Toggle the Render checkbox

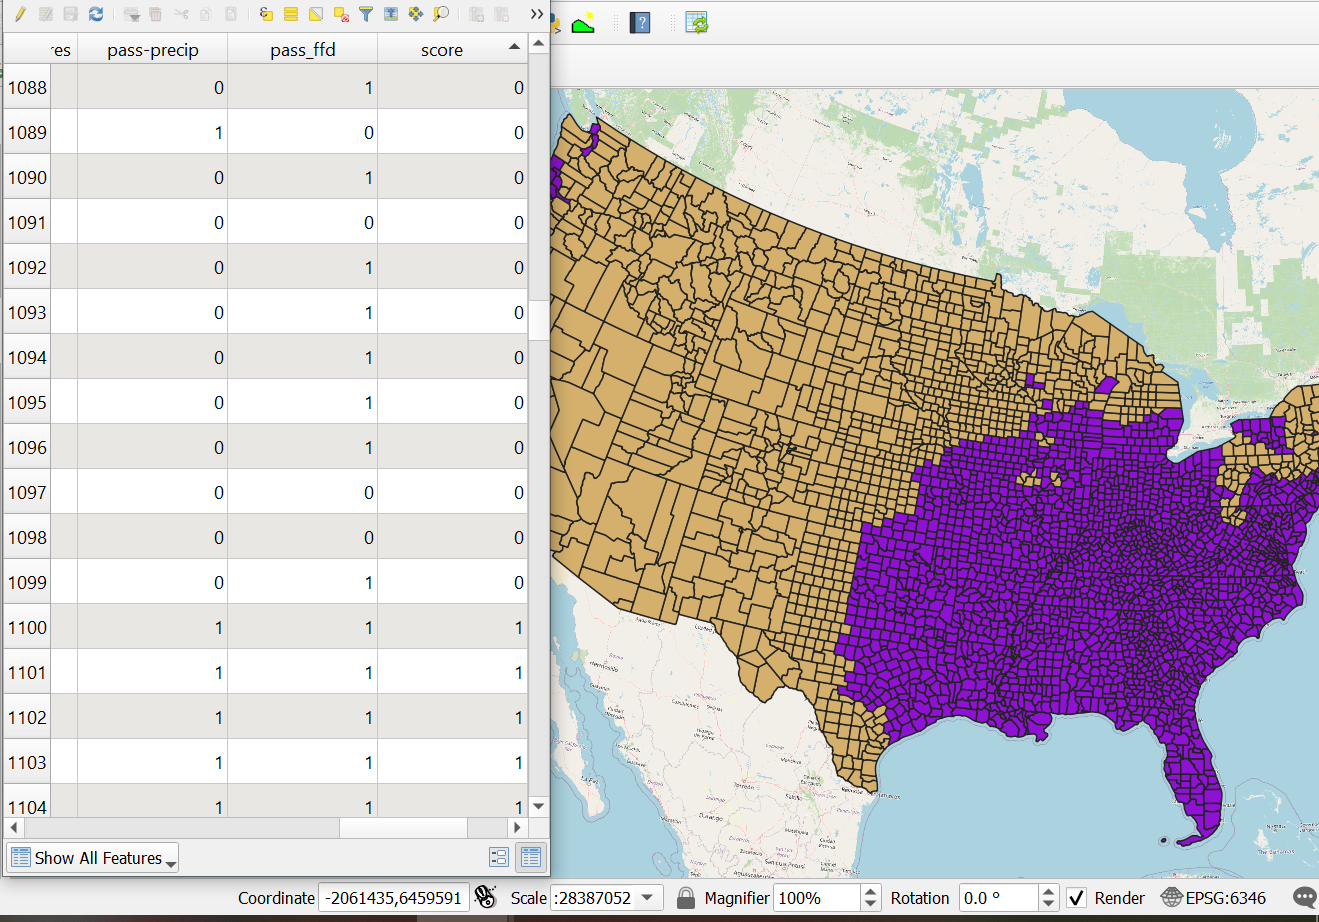(x=1076, y=898)
